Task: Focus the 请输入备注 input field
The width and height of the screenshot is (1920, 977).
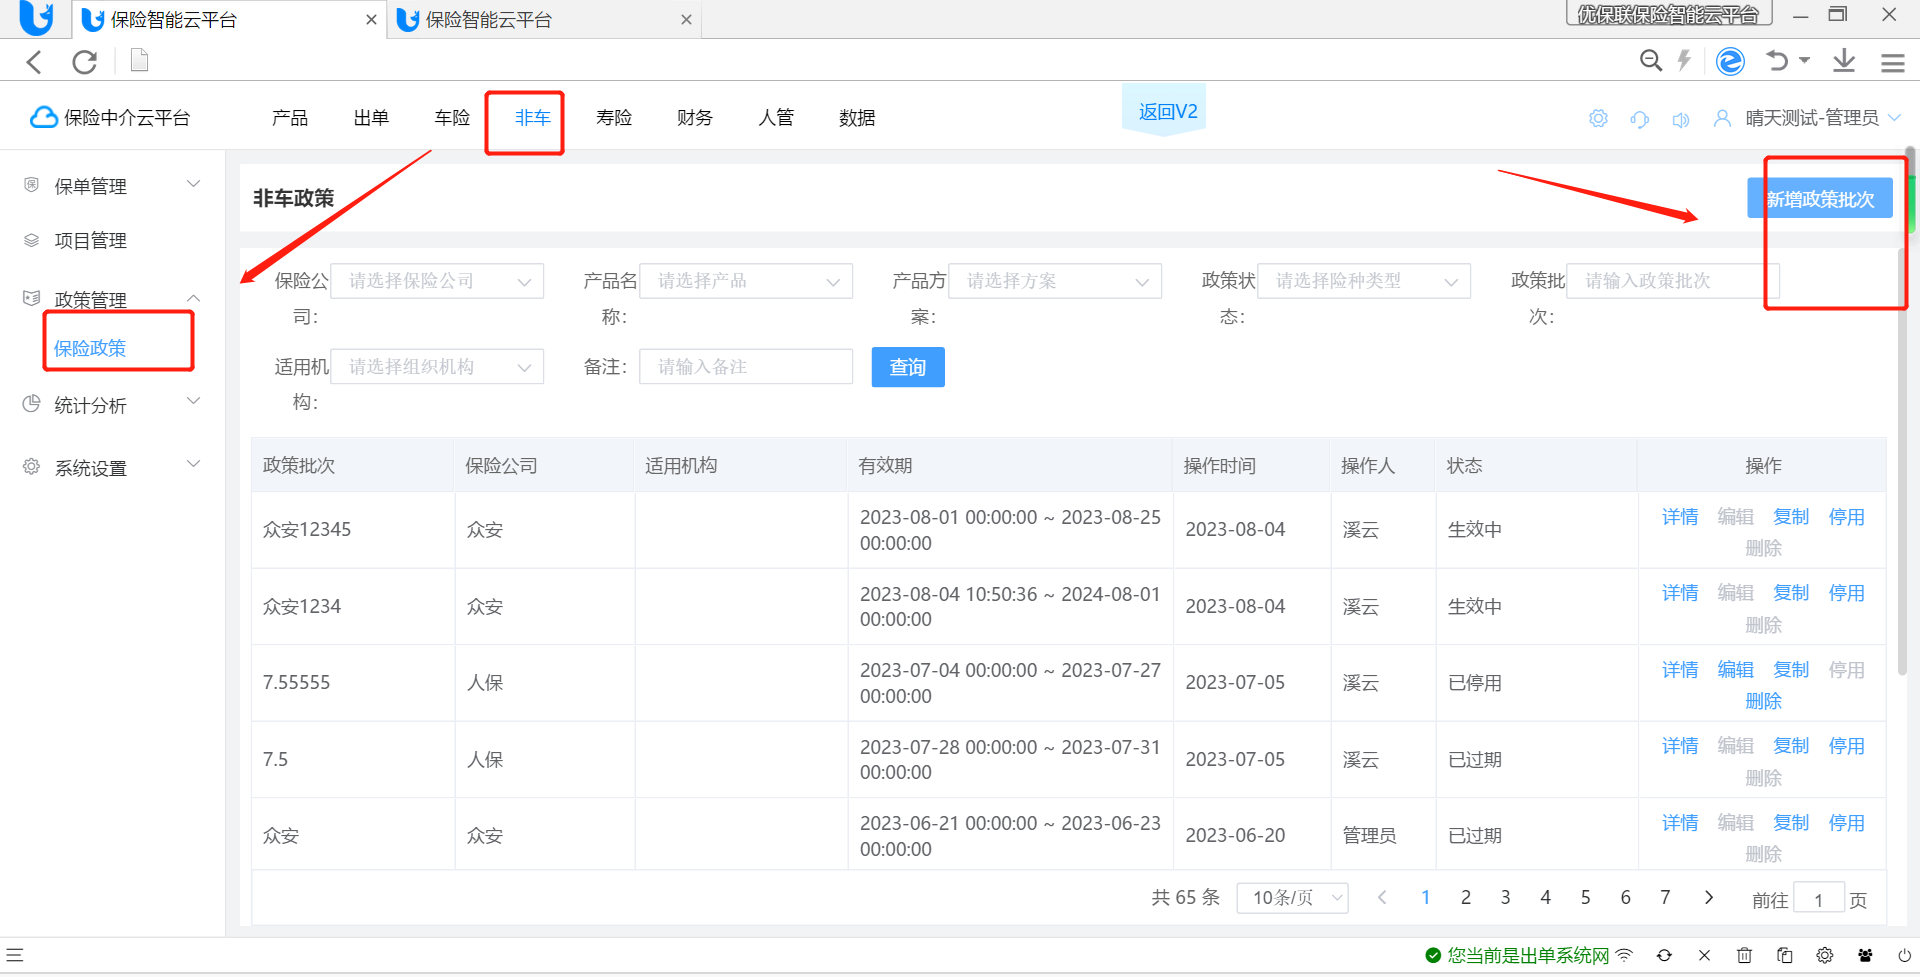Action: pyautogui.click(x=746, y=367)
